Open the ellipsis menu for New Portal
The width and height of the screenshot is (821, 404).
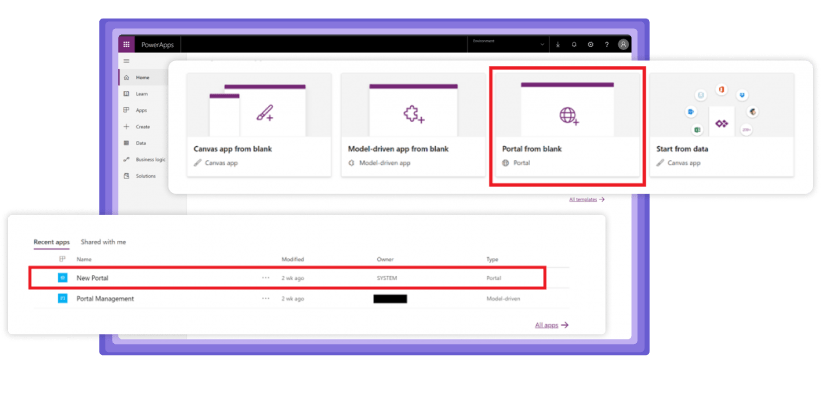click(265, 278)
